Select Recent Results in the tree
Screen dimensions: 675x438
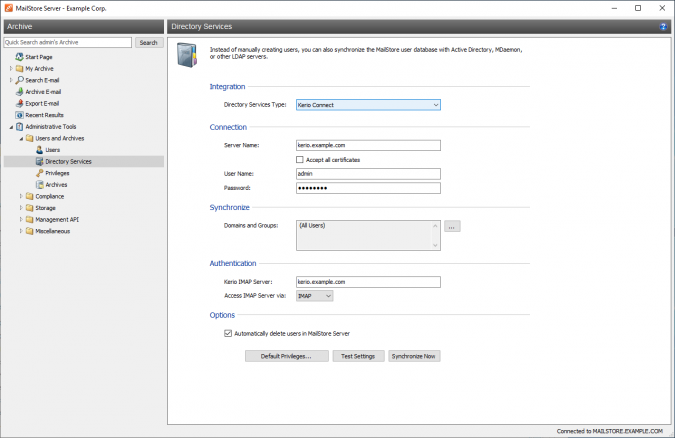pyautogui.click(x=44, y=115)
